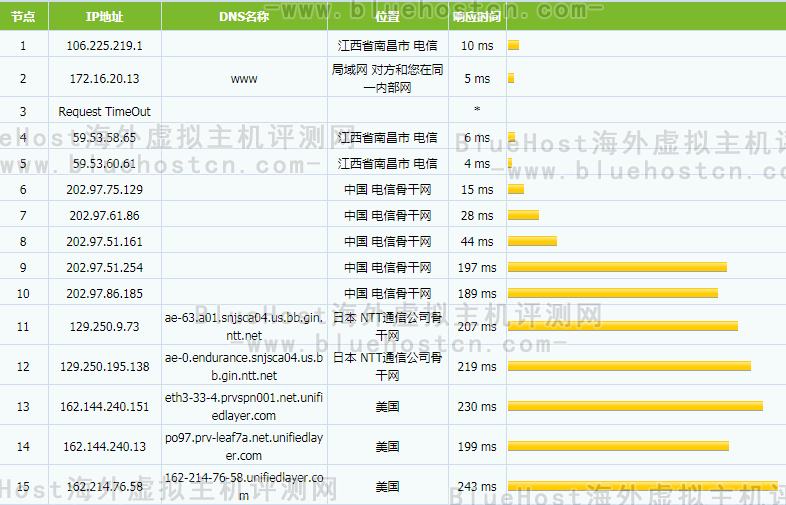Image resolution: width=786 pixels, height=505 pixels.
Task: Select IP address 162.214.76.58
Action: [x=104, y=487]
